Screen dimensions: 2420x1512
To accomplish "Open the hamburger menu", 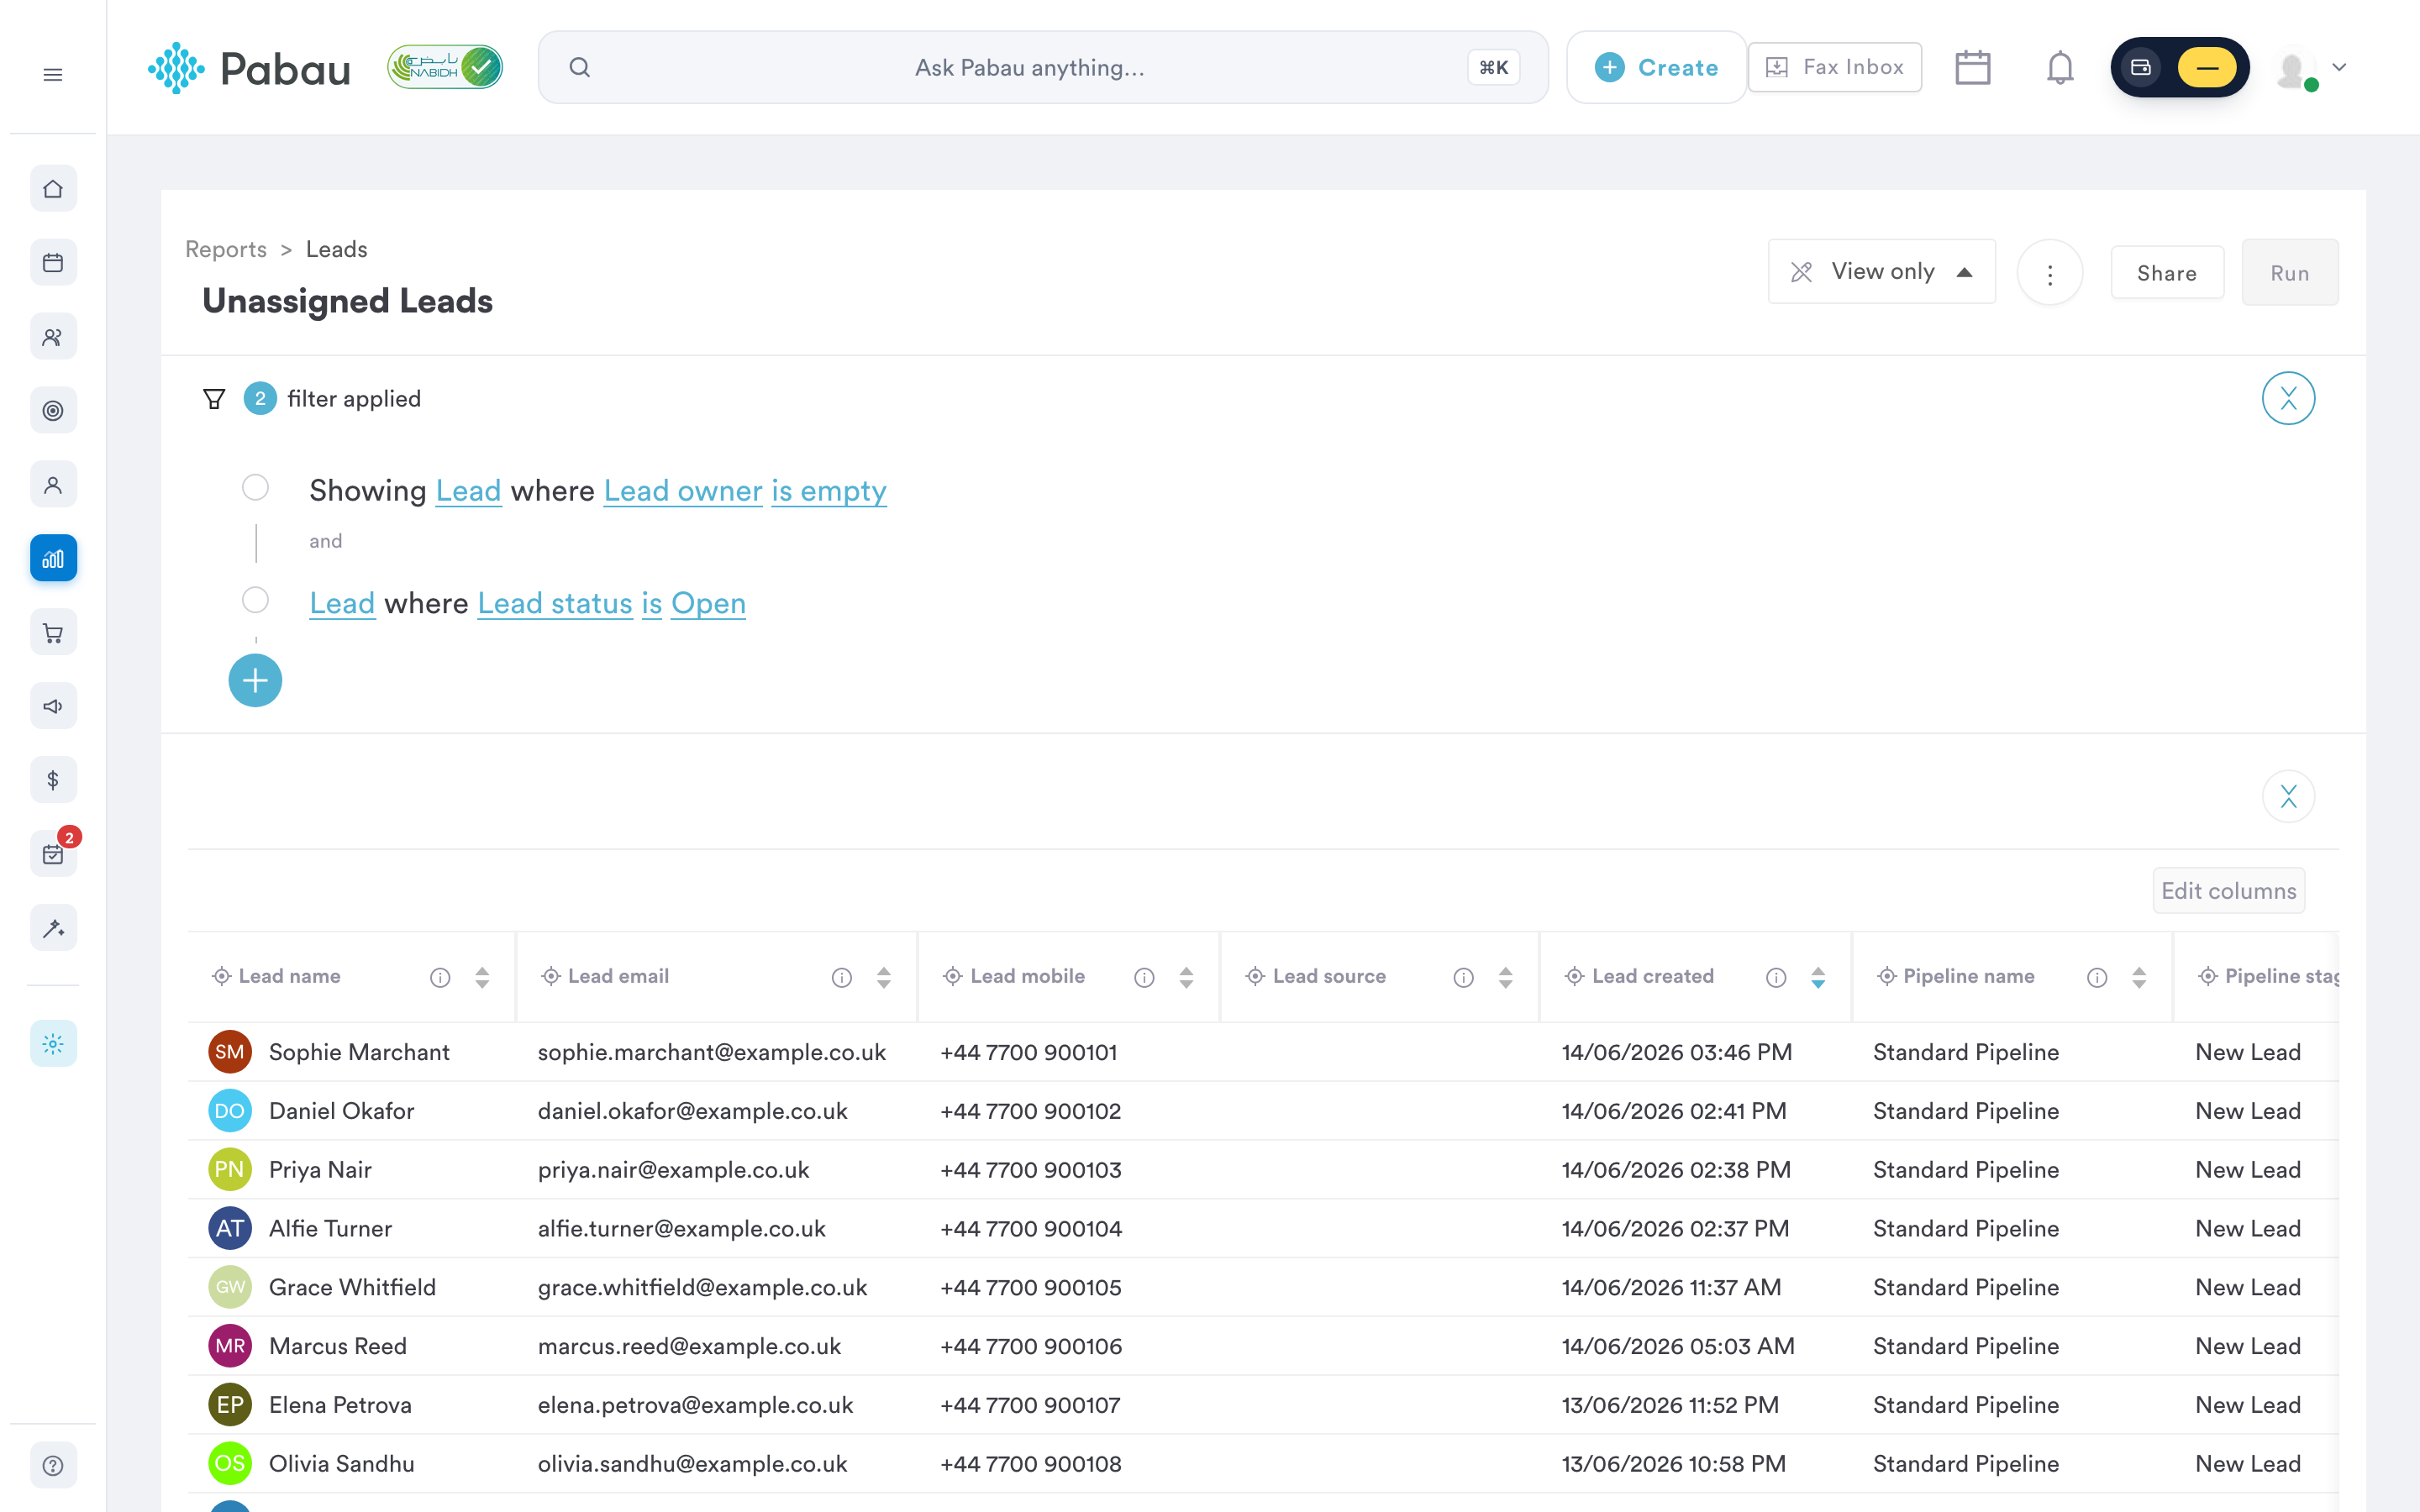I will tap(53, 75).
